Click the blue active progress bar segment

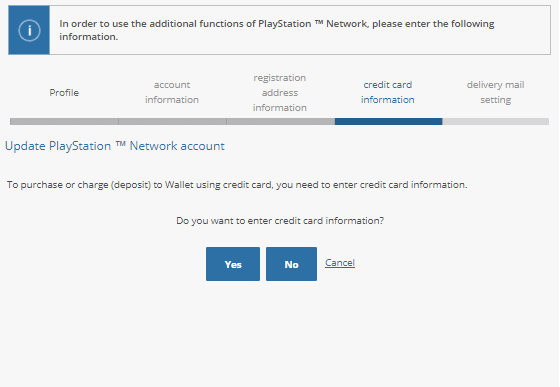pos(389,121)
